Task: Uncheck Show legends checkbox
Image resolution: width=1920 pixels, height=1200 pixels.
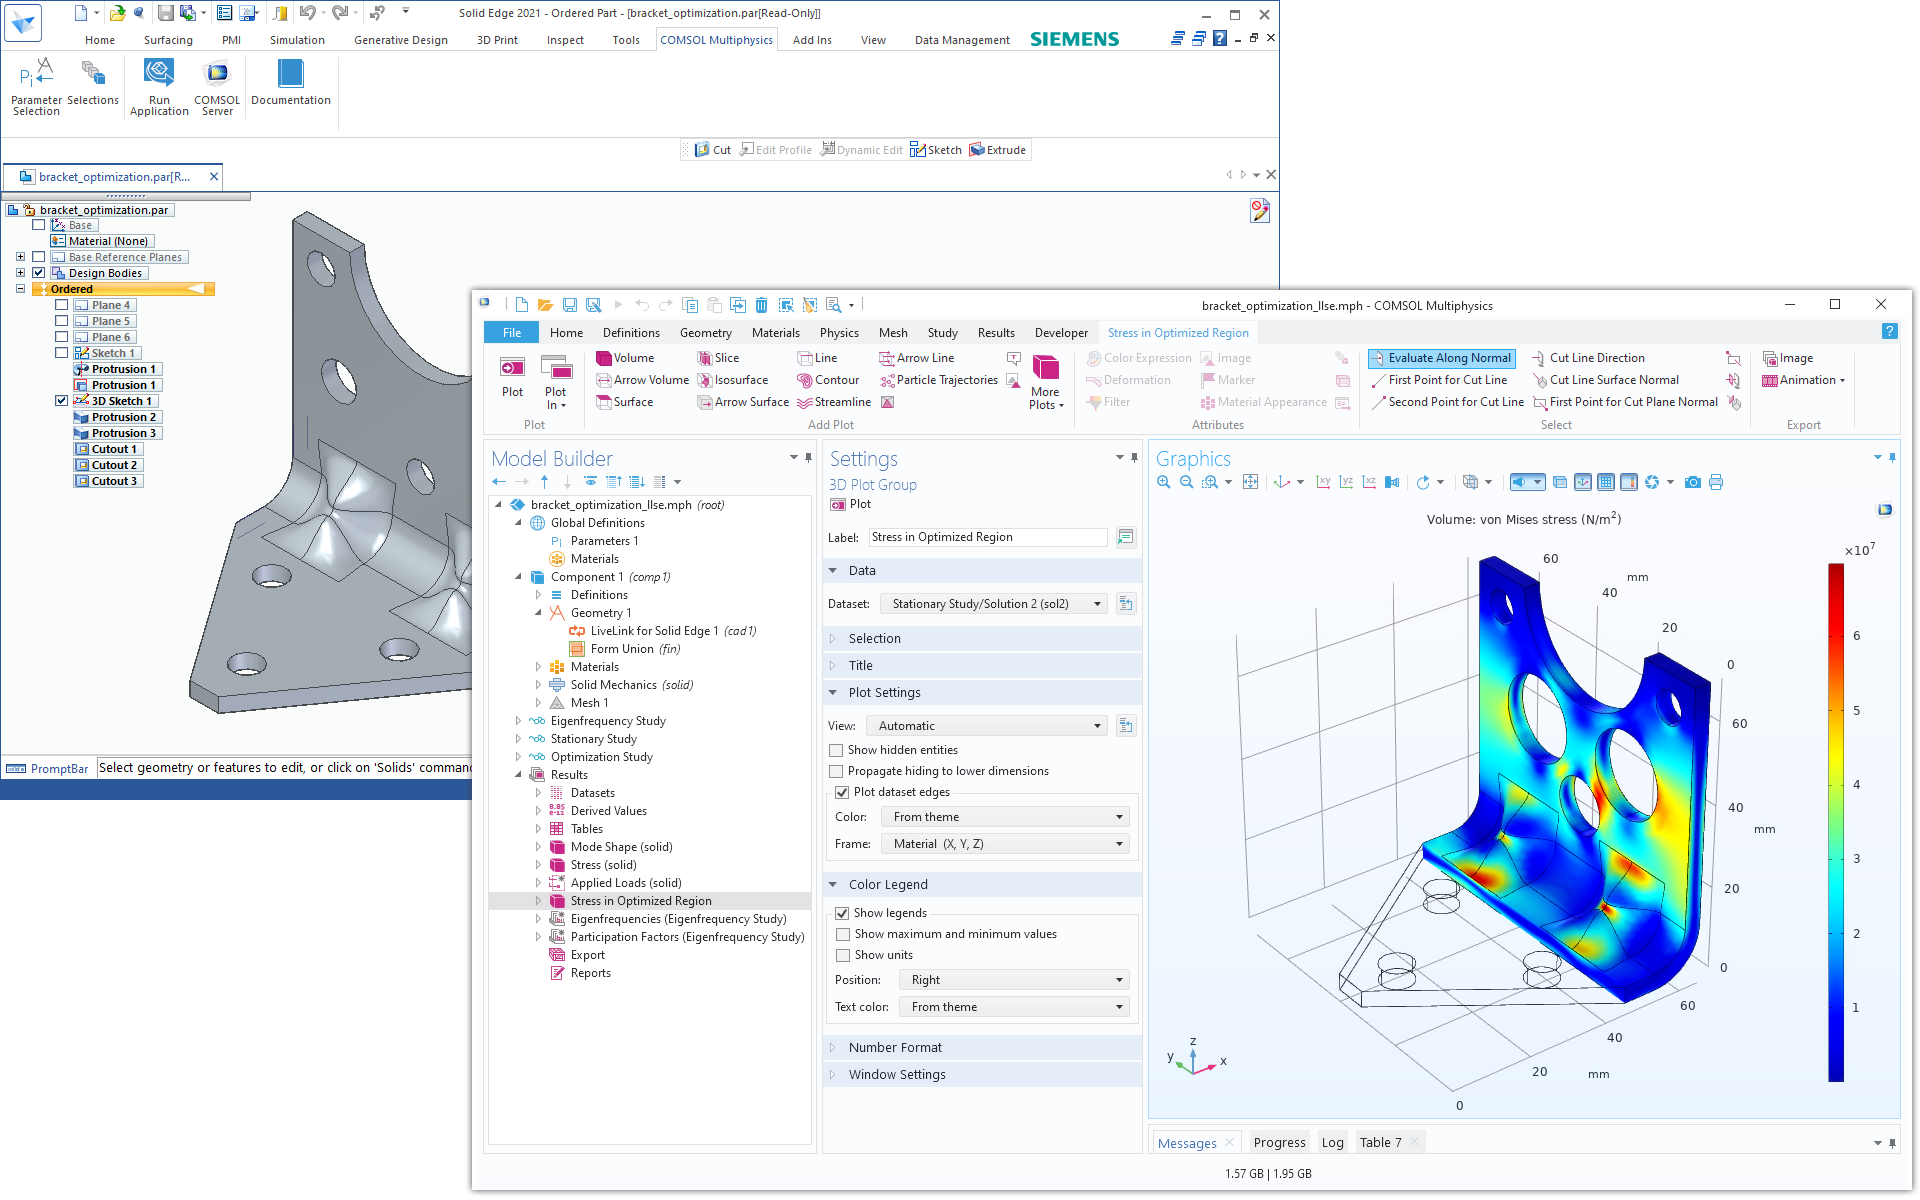Action: click(843, 913)
